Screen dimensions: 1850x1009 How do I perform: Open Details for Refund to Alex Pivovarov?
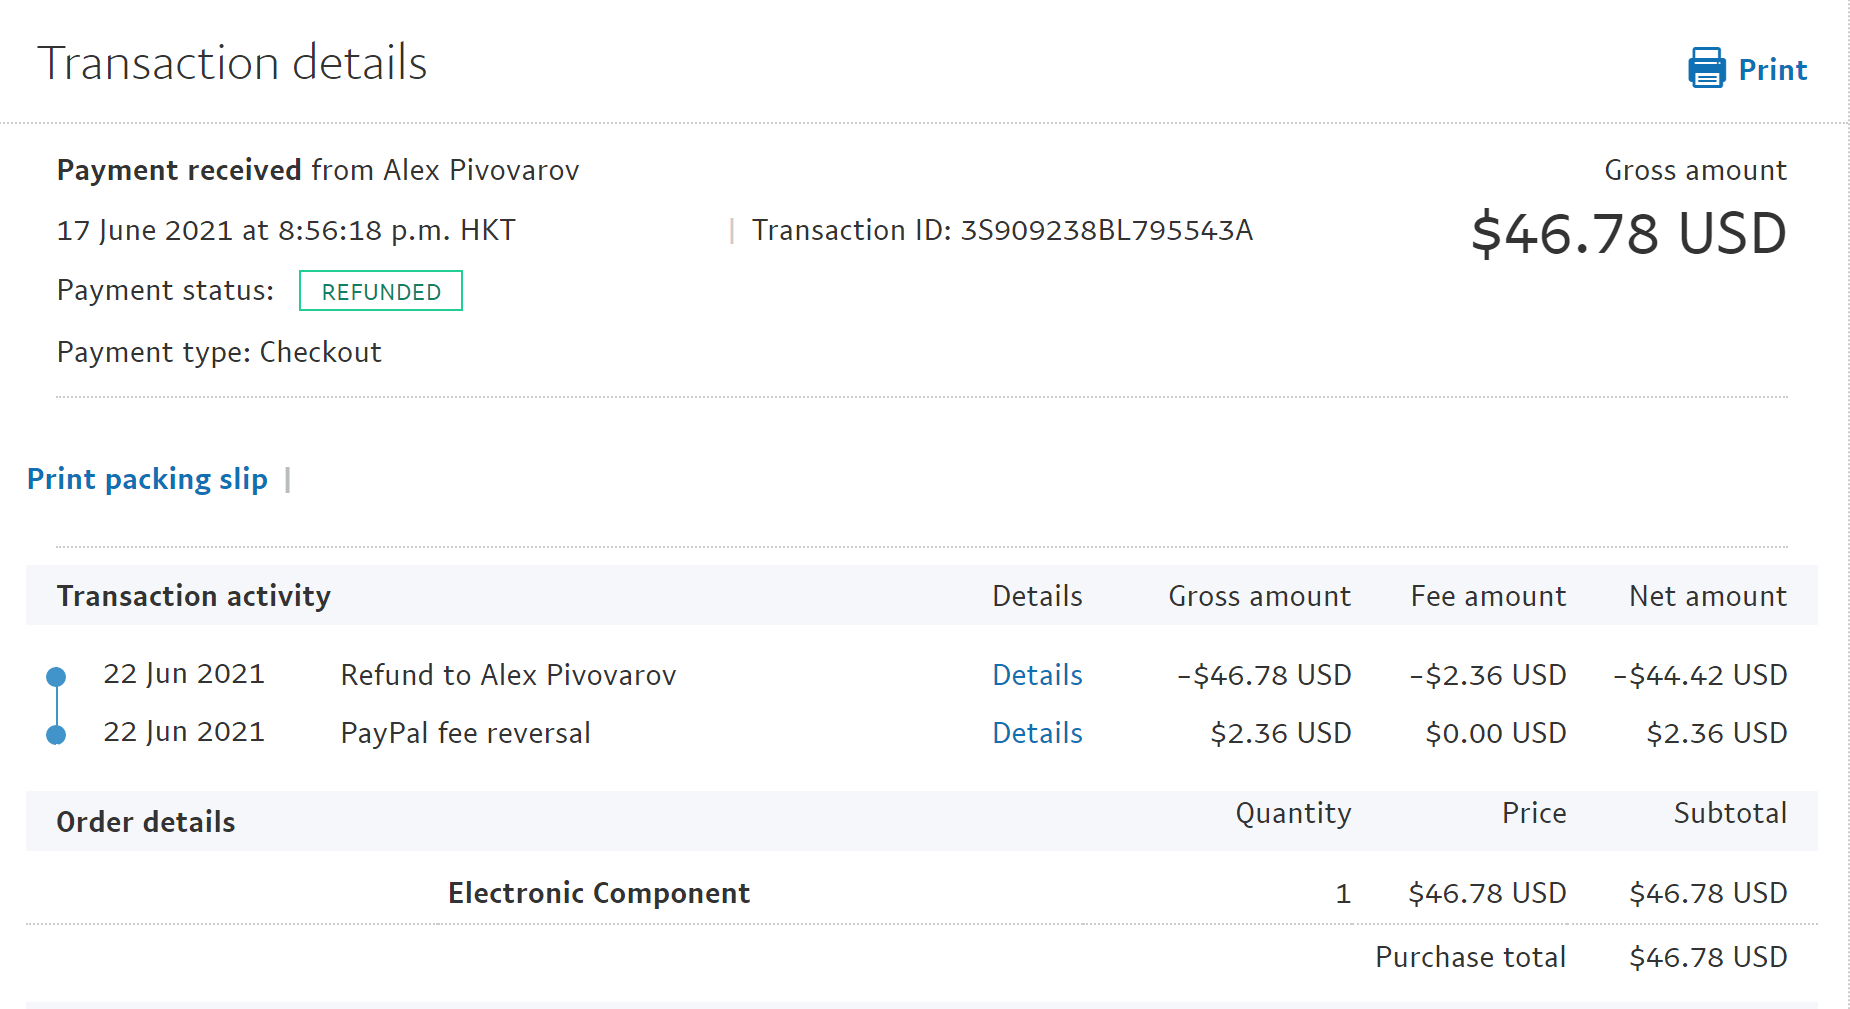pyautogui.click(x=1036, y=675)
